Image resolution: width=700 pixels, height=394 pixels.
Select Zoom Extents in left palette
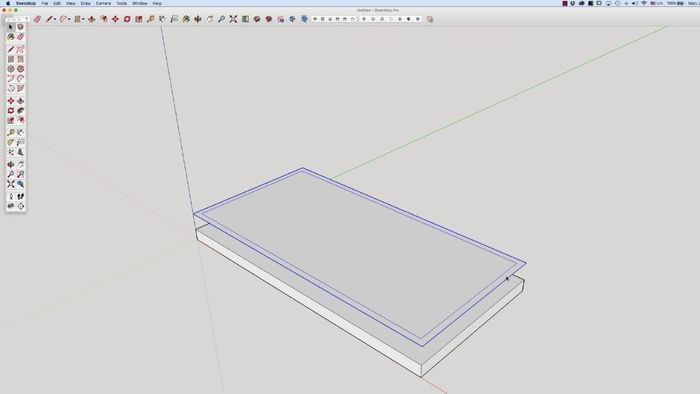(11, 184)
